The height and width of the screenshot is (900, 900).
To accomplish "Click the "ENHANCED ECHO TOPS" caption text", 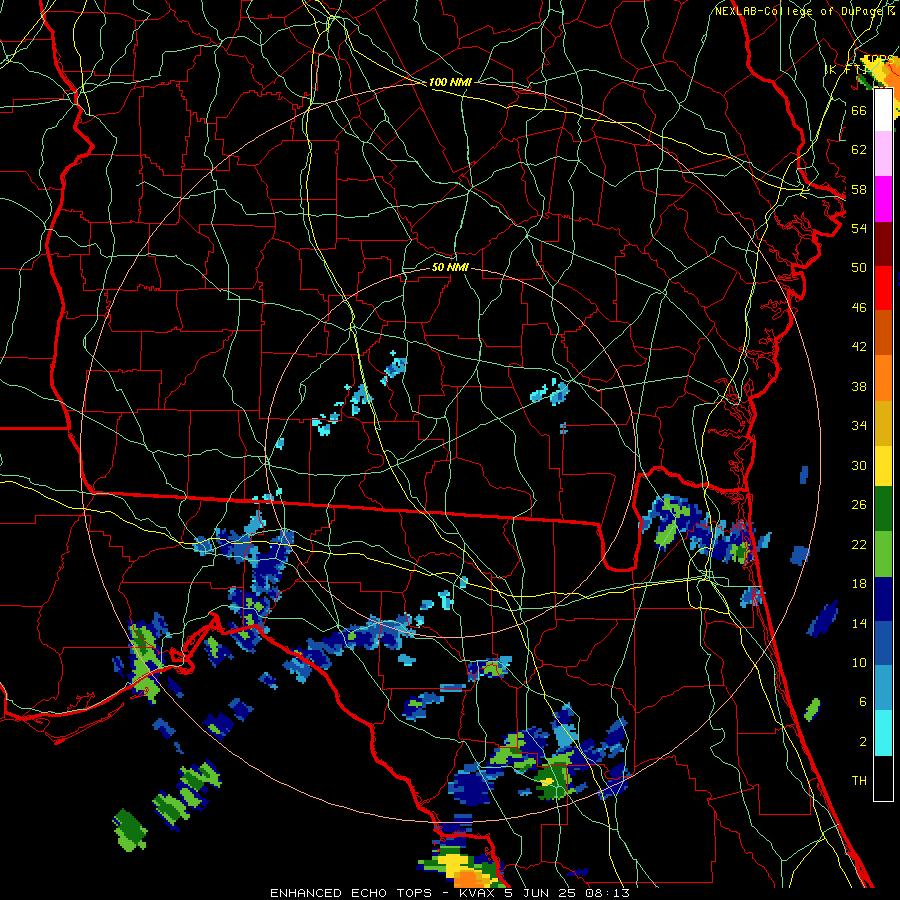I will pyautogui.click(x=351, y=893).
